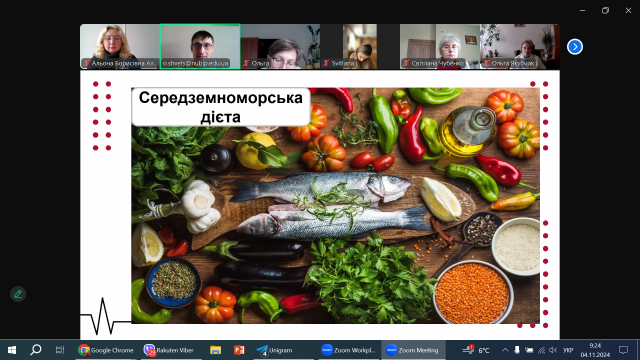The image size is (640, 360).
Task: Close the Zoom meeting window
Action: tap(628, 11)
